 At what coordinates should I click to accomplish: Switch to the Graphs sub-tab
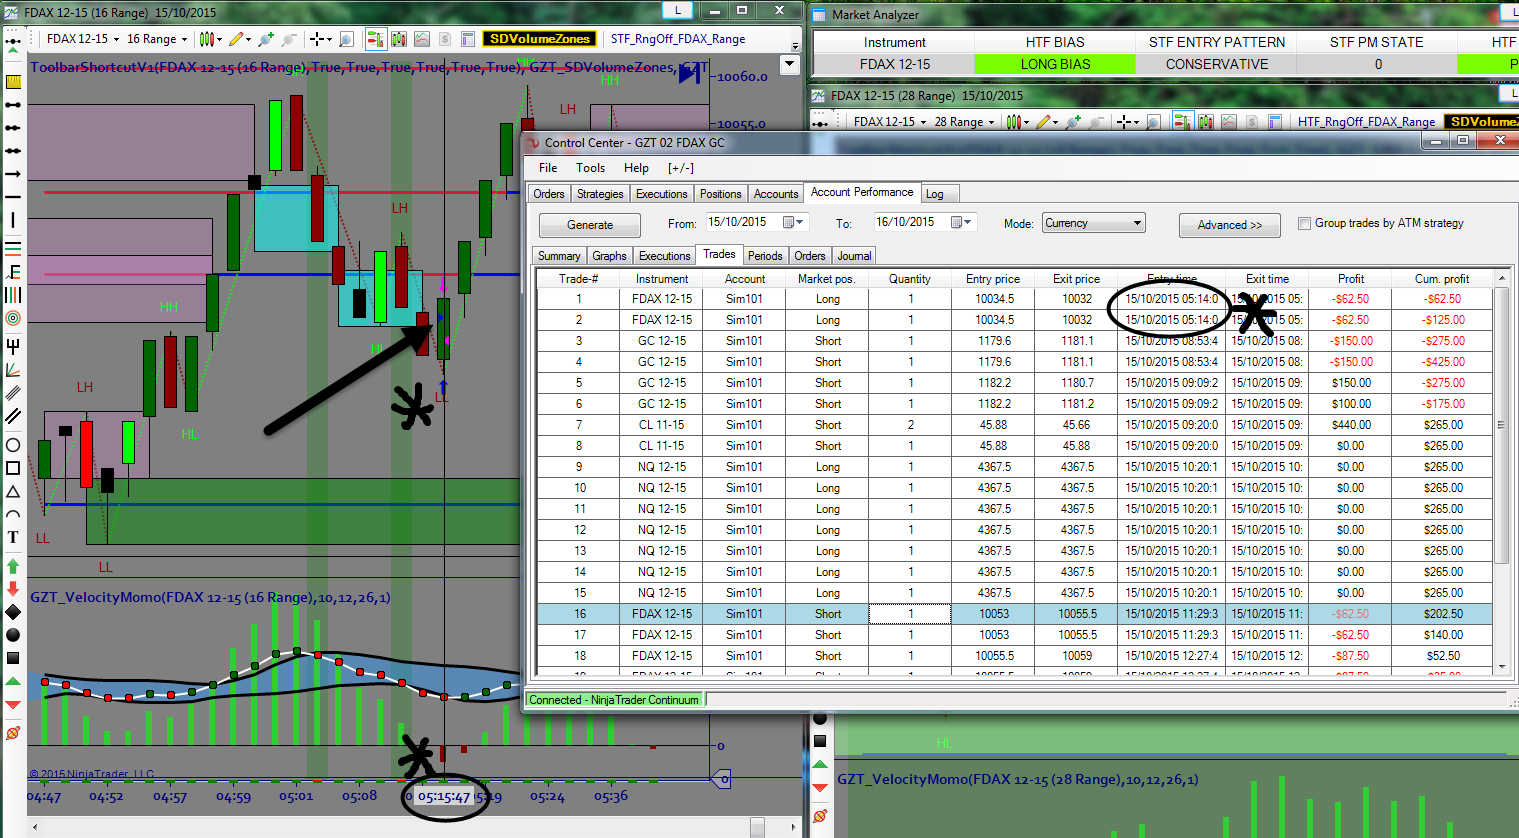pyautogui.click(x=609, y=256)
